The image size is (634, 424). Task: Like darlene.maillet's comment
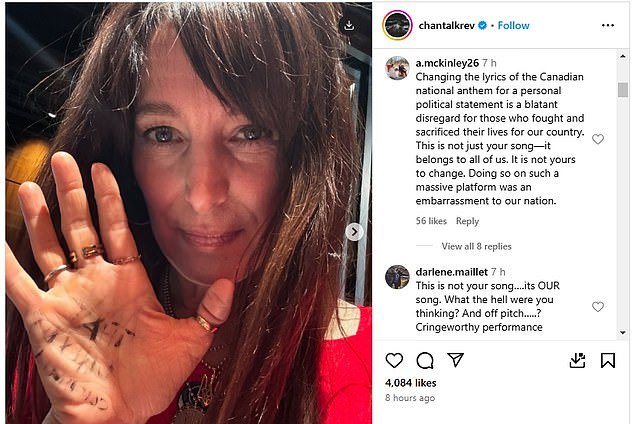point(598,307)
